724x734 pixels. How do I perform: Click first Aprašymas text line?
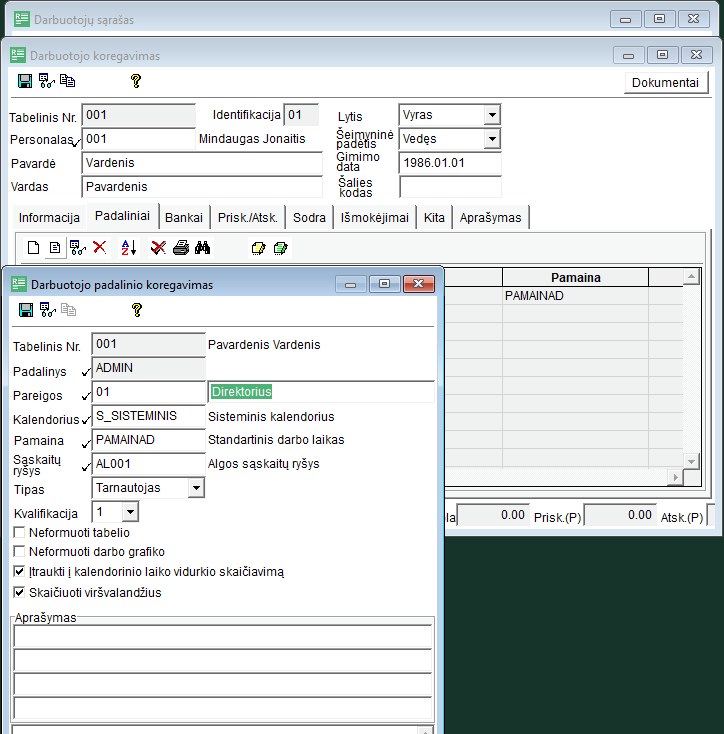[222, 637]
